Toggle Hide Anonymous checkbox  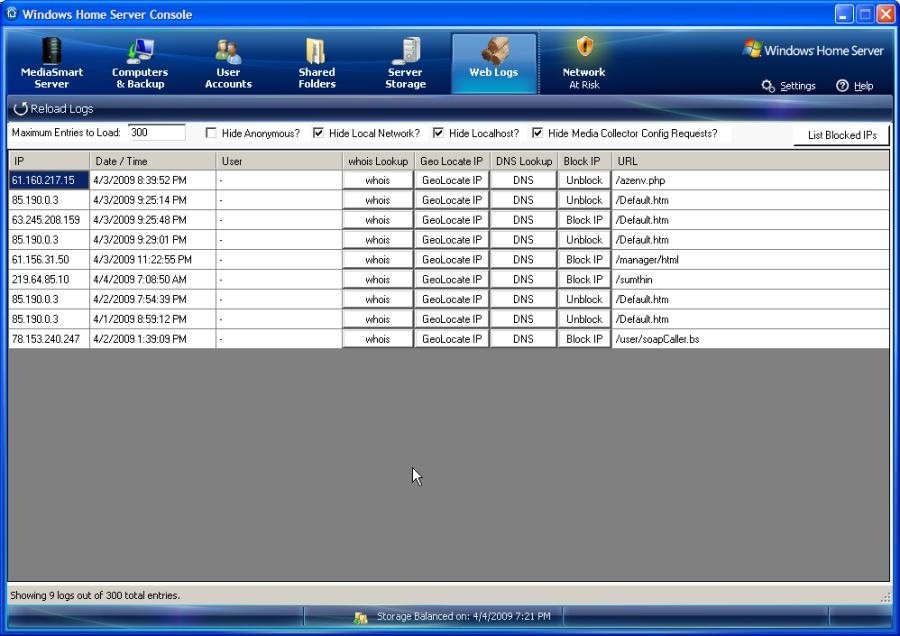click(211, 133)
